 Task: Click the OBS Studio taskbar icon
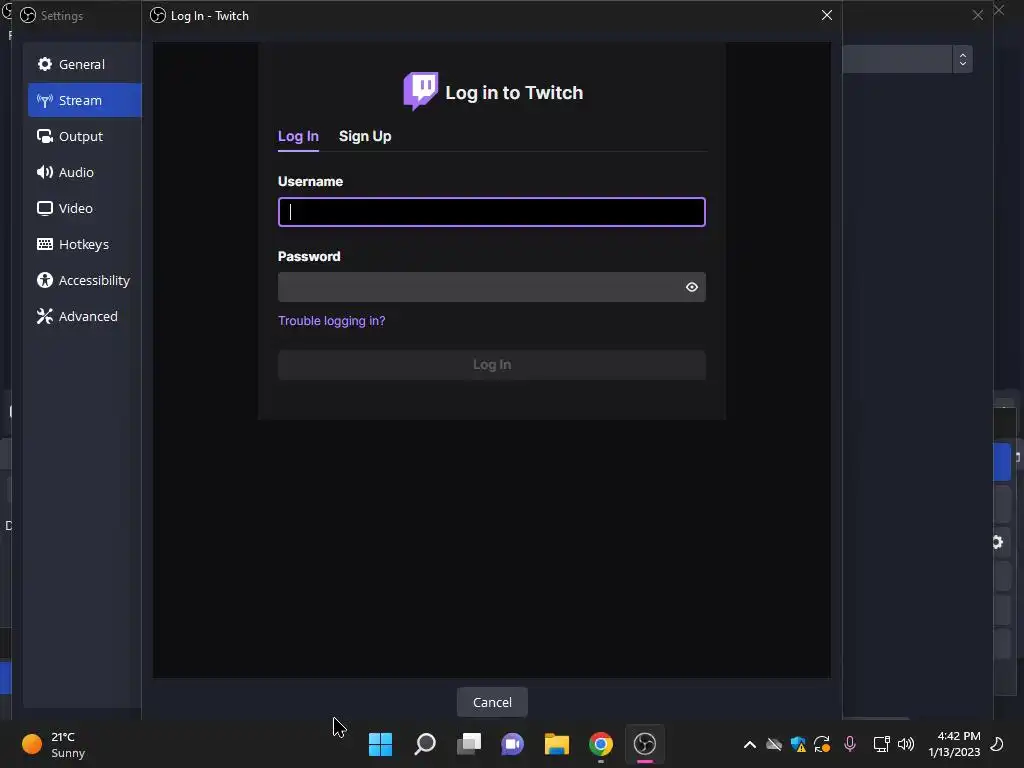click(645, 743)
